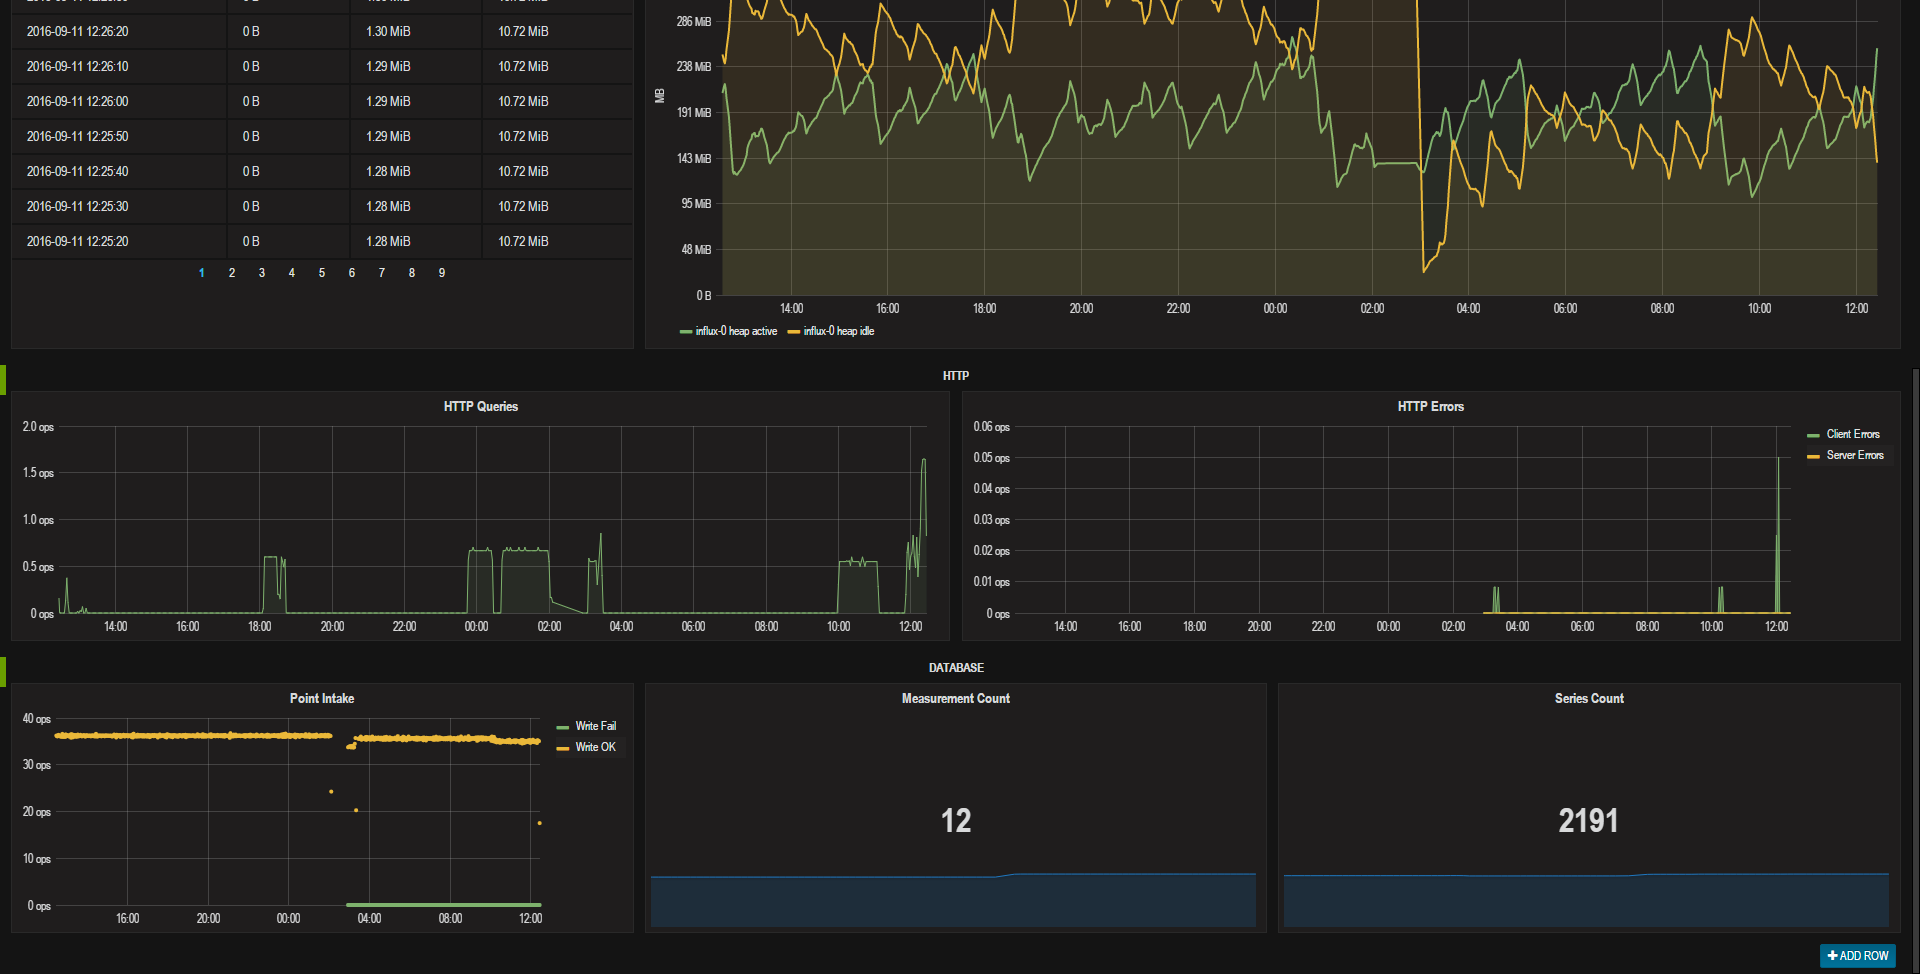Toggle the Write OK legend series
Image resolution: width=1920 pixels, height=974 pixels.
point(596,747)
